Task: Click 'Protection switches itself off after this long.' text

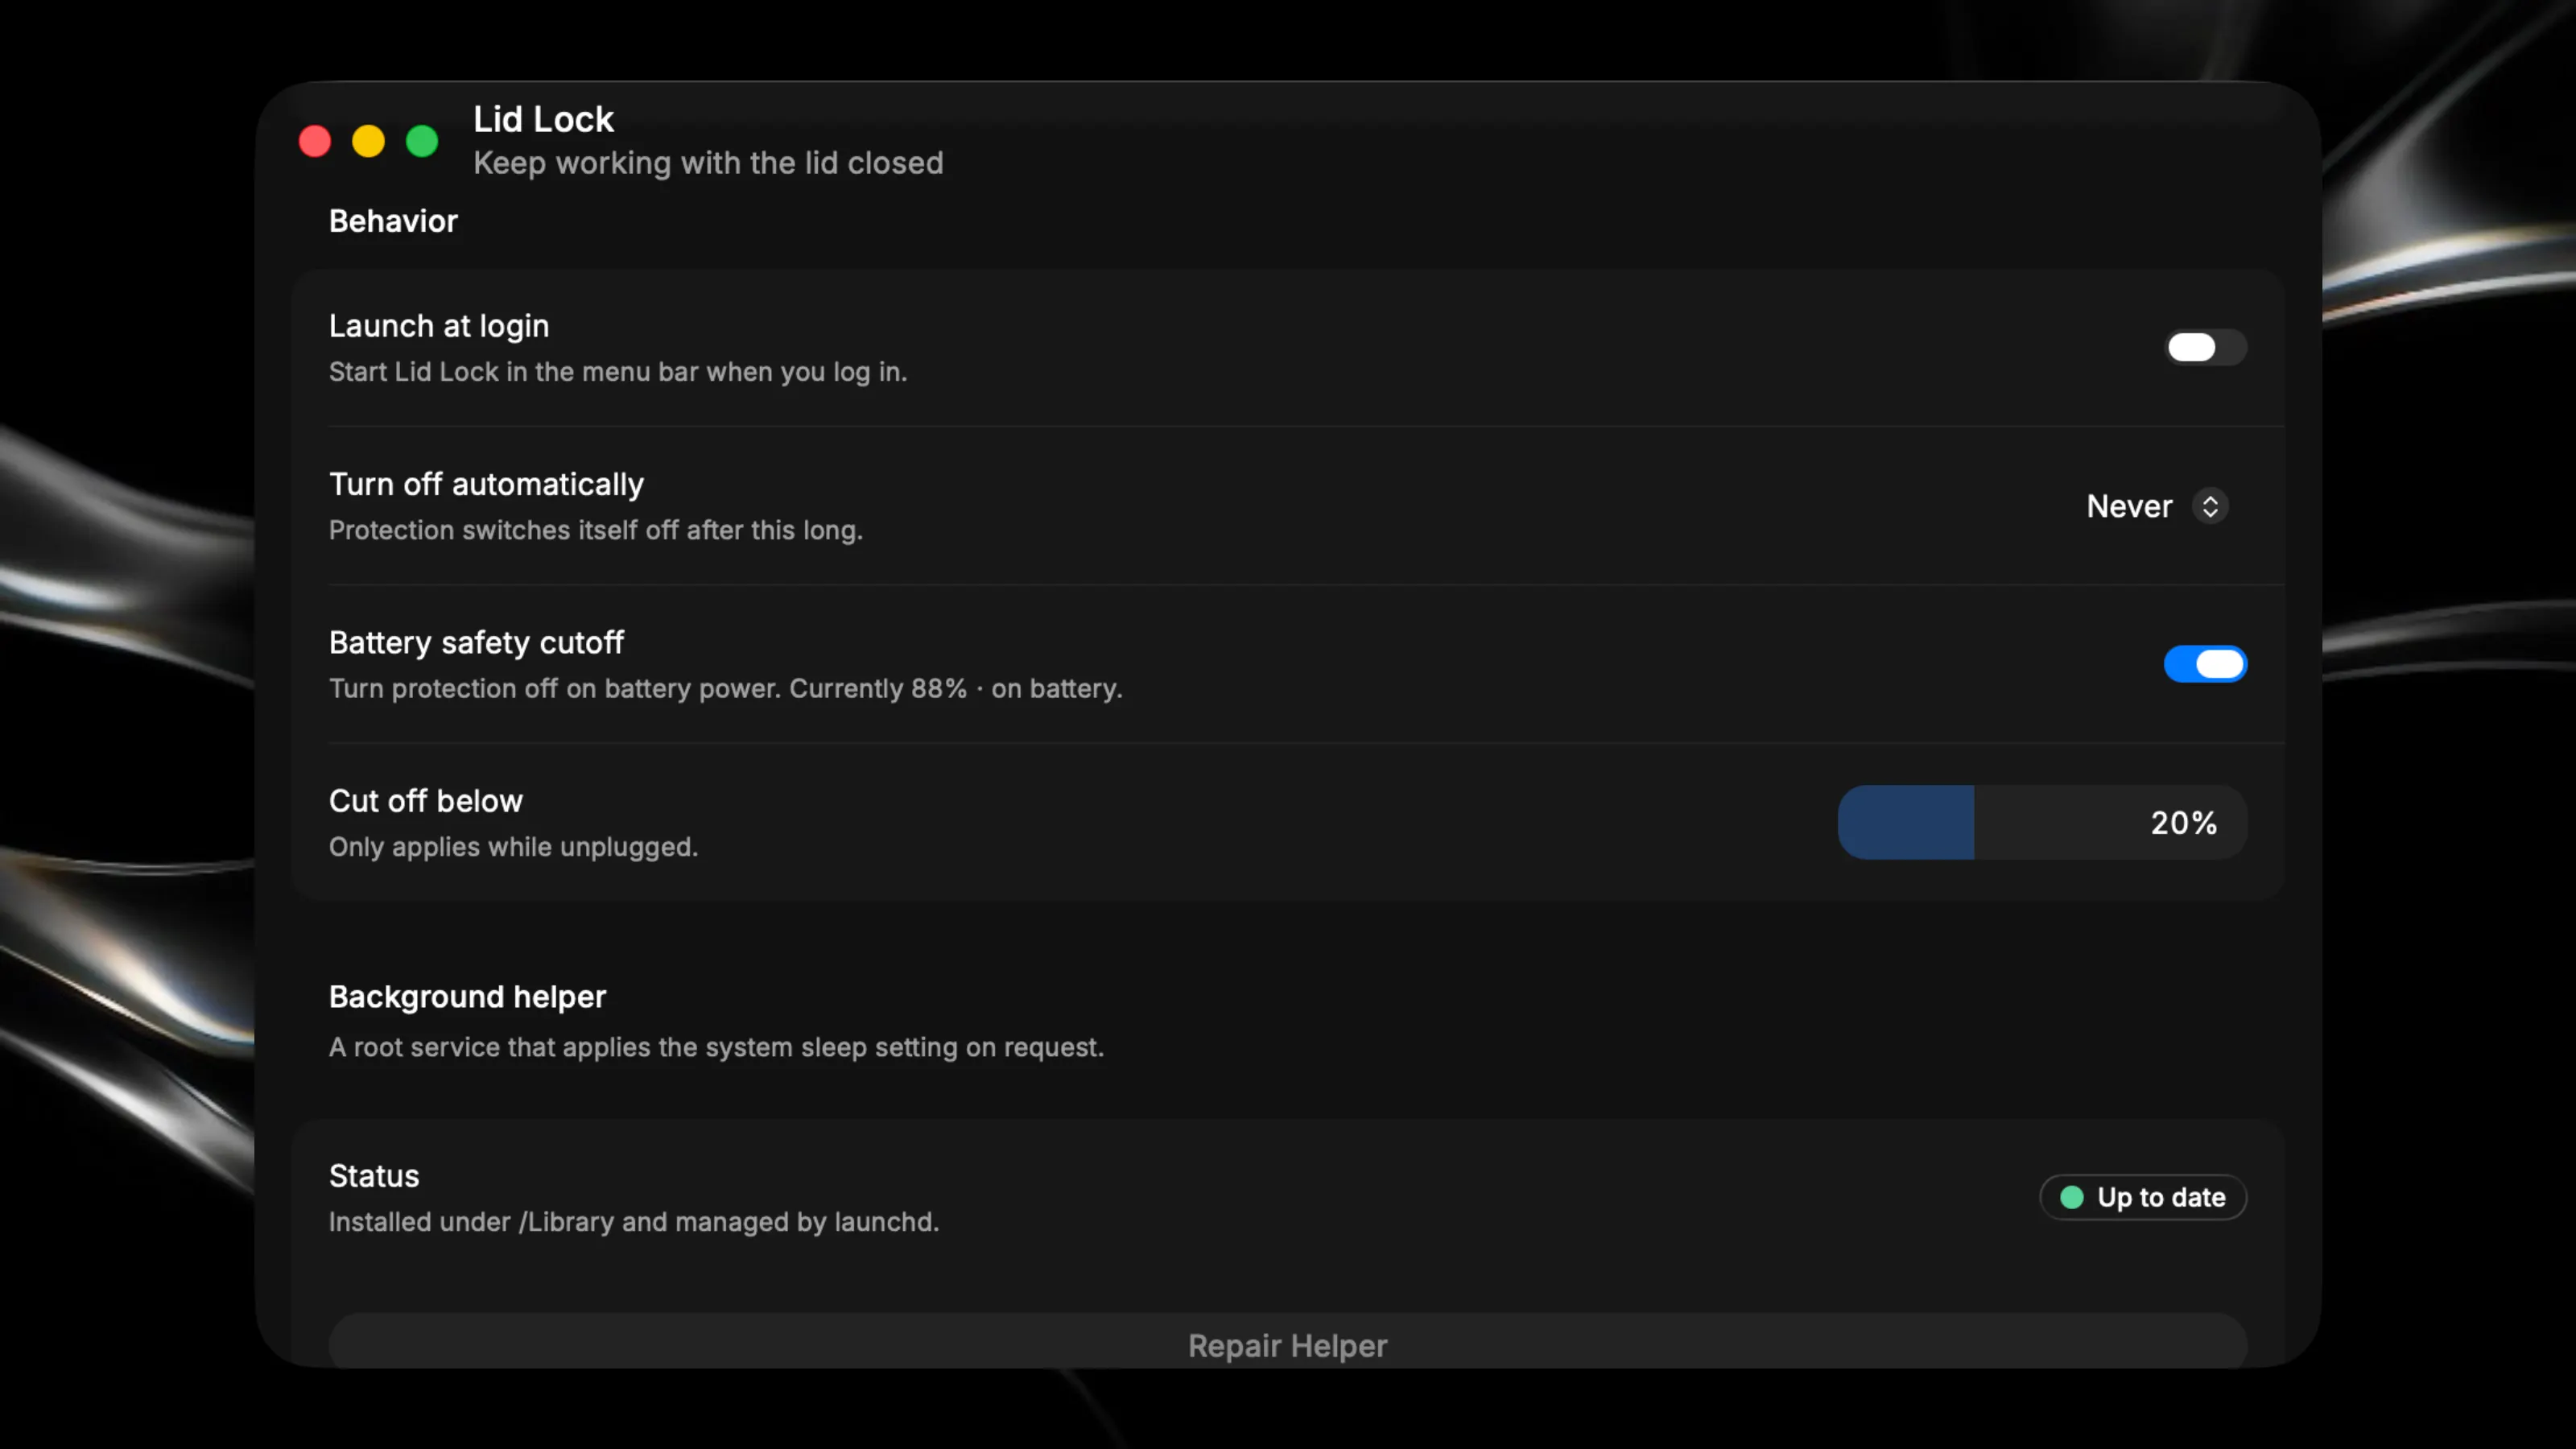Action: tap(596, 530)
